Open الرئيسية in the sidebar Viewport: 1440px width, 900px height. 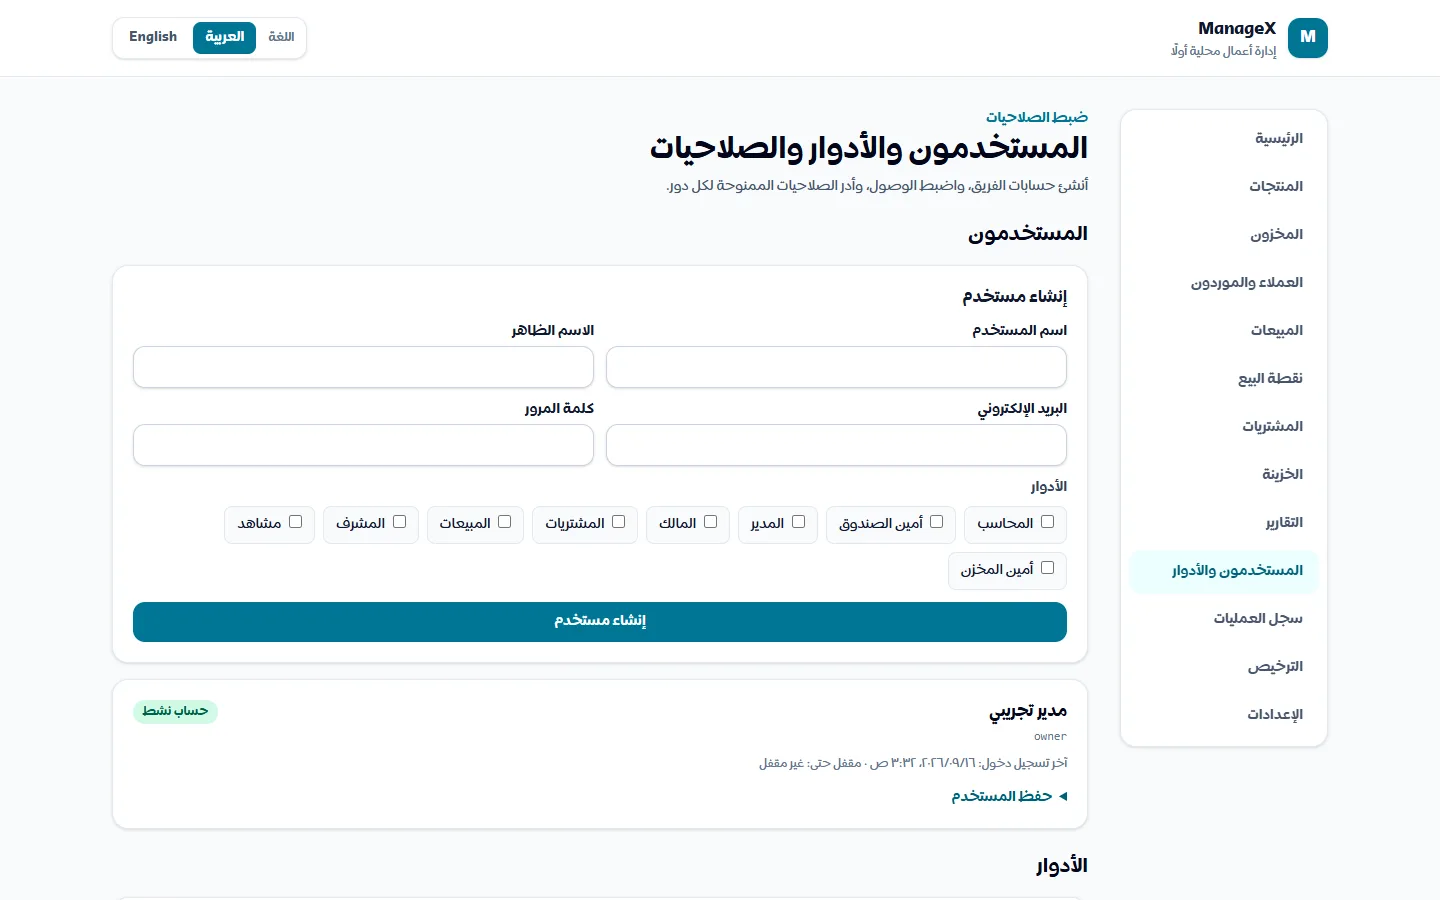[x=1224, y=138]
